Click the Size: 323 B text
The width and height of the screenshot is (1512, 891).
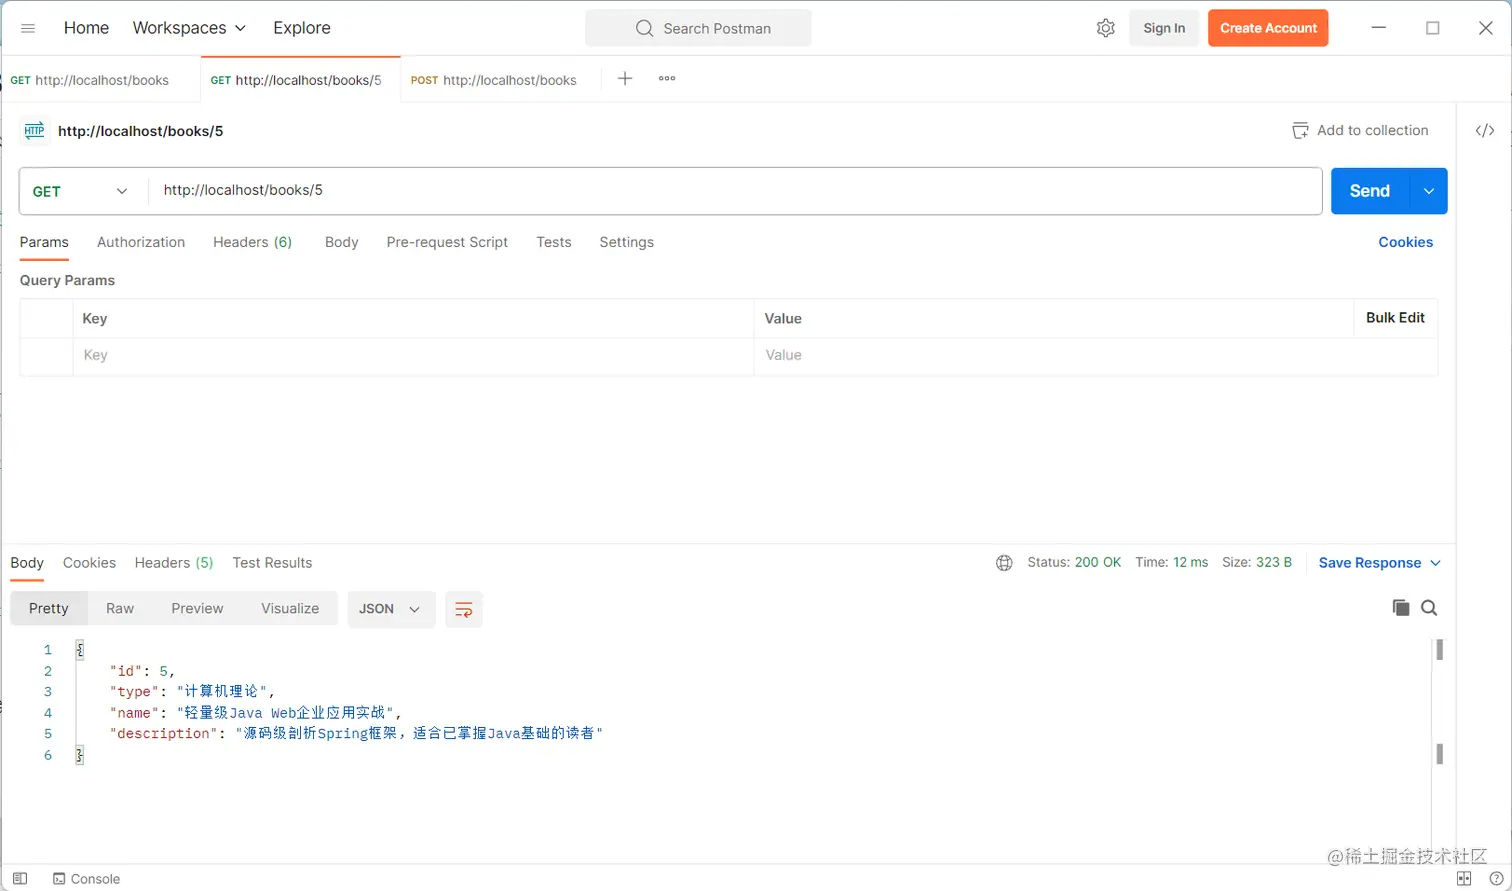click(1257, 563)
